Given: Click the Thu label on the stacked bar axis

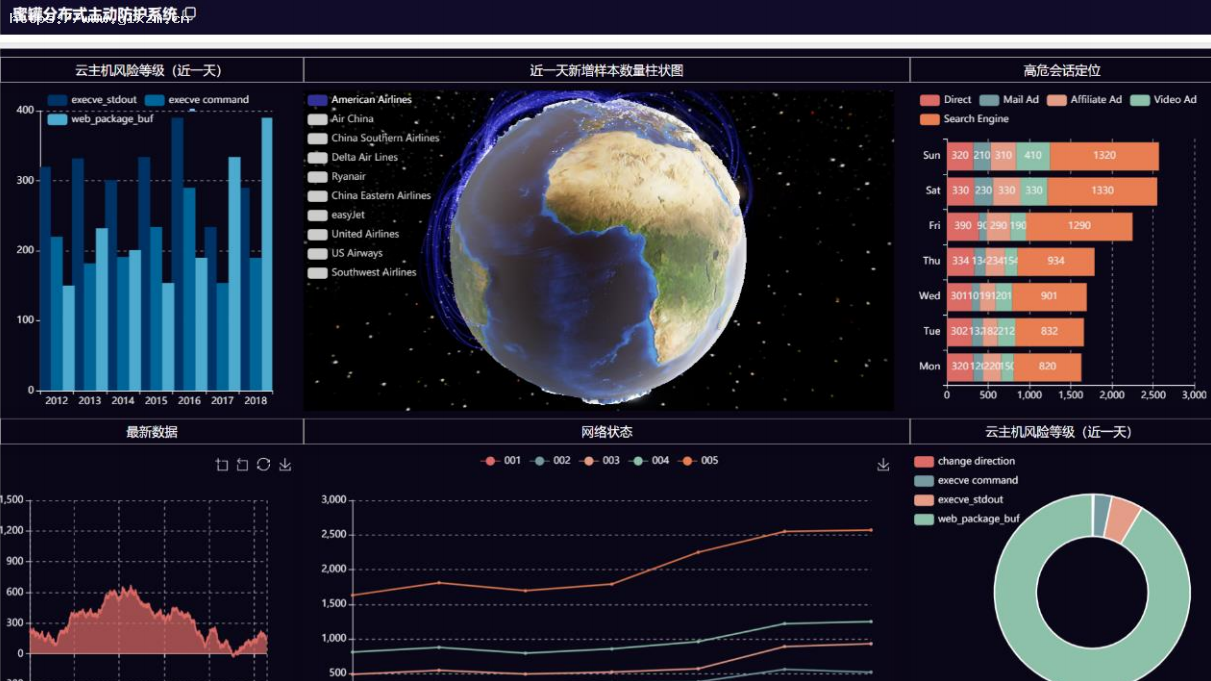Looking at the screenshot, I should tap(931, 261).
